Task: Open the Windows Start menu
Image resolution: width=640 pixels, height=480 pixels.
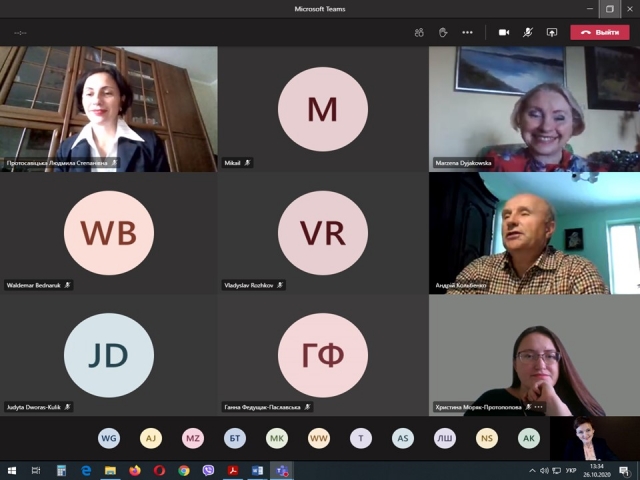Action: coord(12,470)
